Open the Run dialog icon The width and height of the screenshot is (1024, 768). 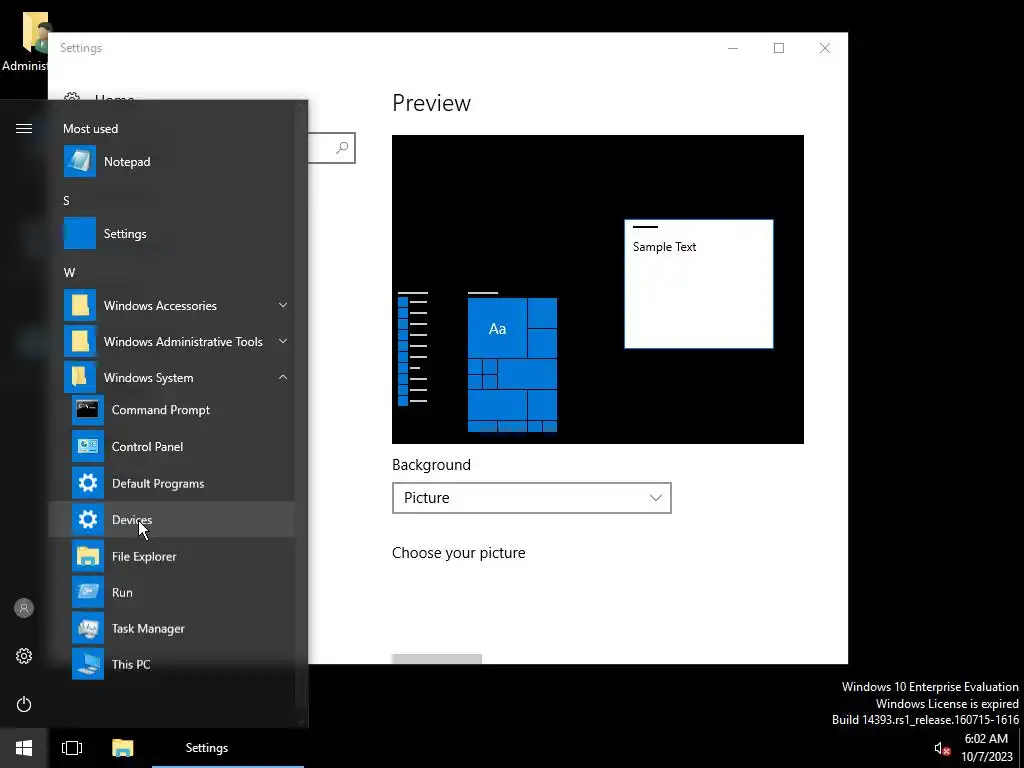tap(88, 592)
